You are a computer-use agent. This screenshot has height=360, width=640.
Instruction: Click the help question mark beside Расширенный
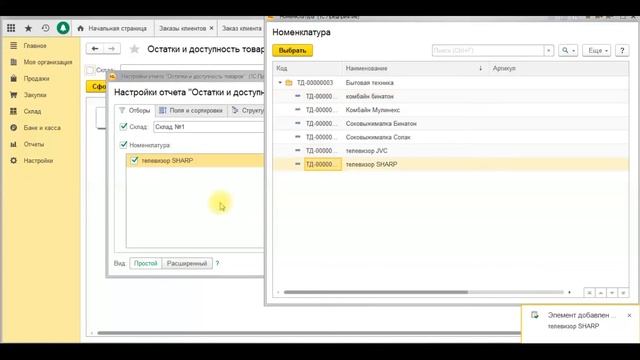(x=217, y=263)
